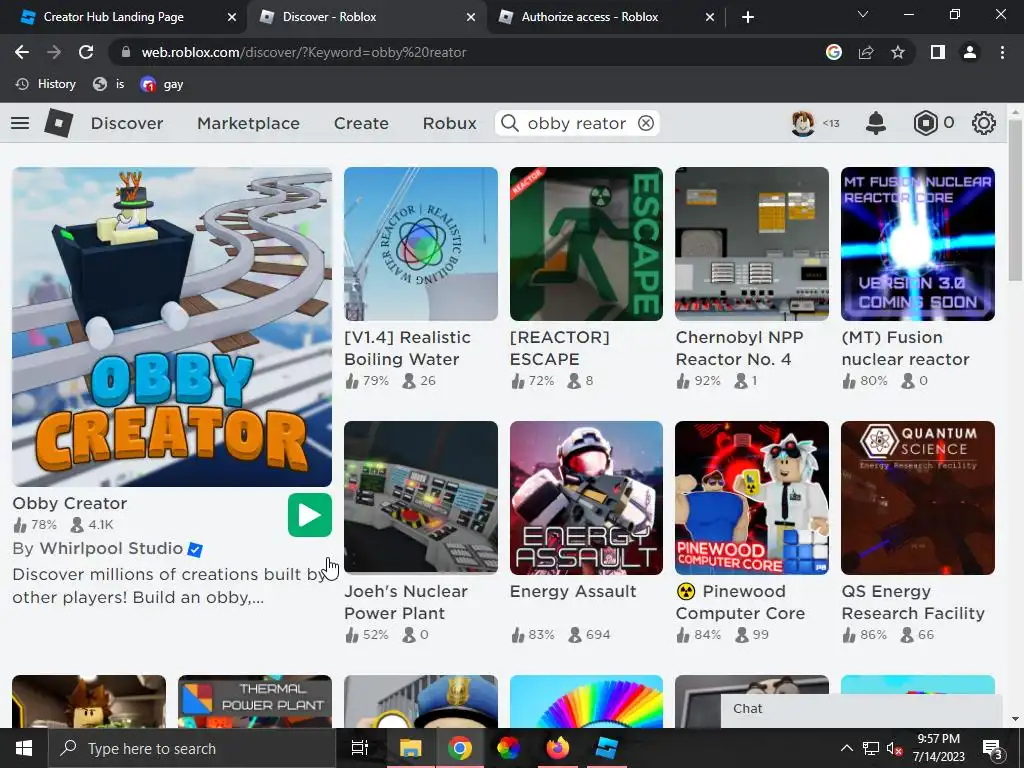Visit Whirlpool Studio creator page

111,548
